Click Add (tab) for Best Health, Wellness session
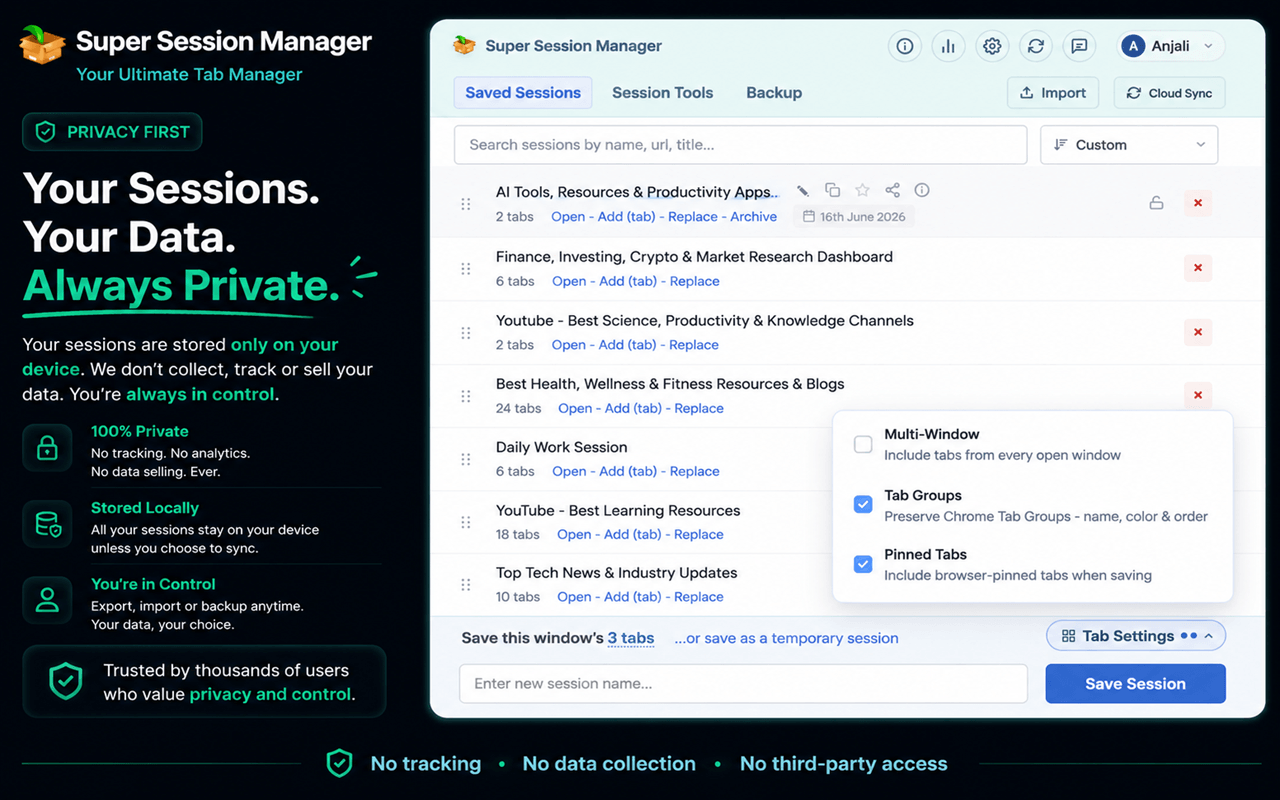 tap(633, 408)
